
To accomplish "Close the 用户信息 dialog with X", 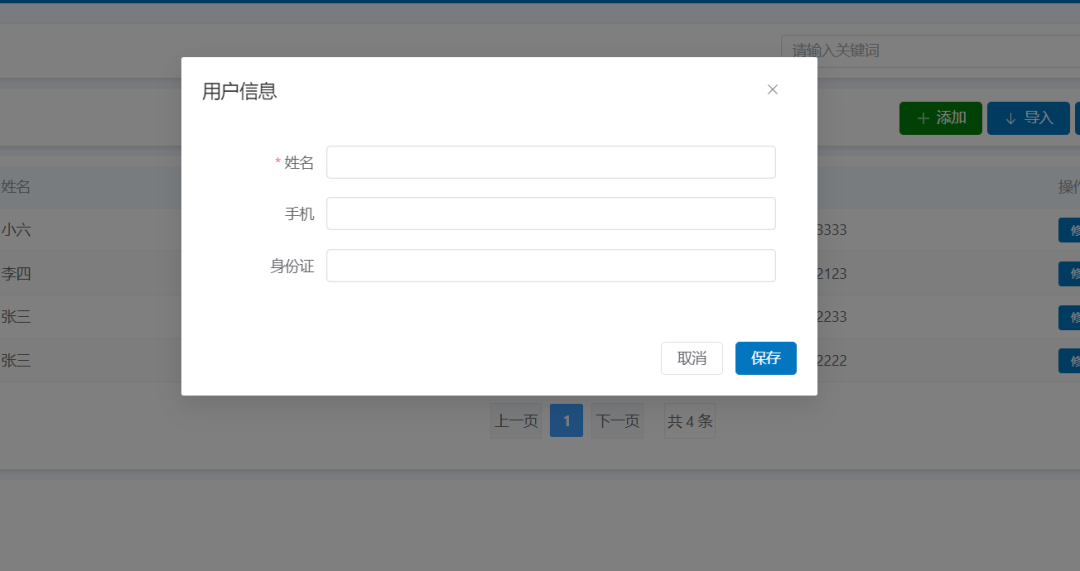I will point(772,90).
